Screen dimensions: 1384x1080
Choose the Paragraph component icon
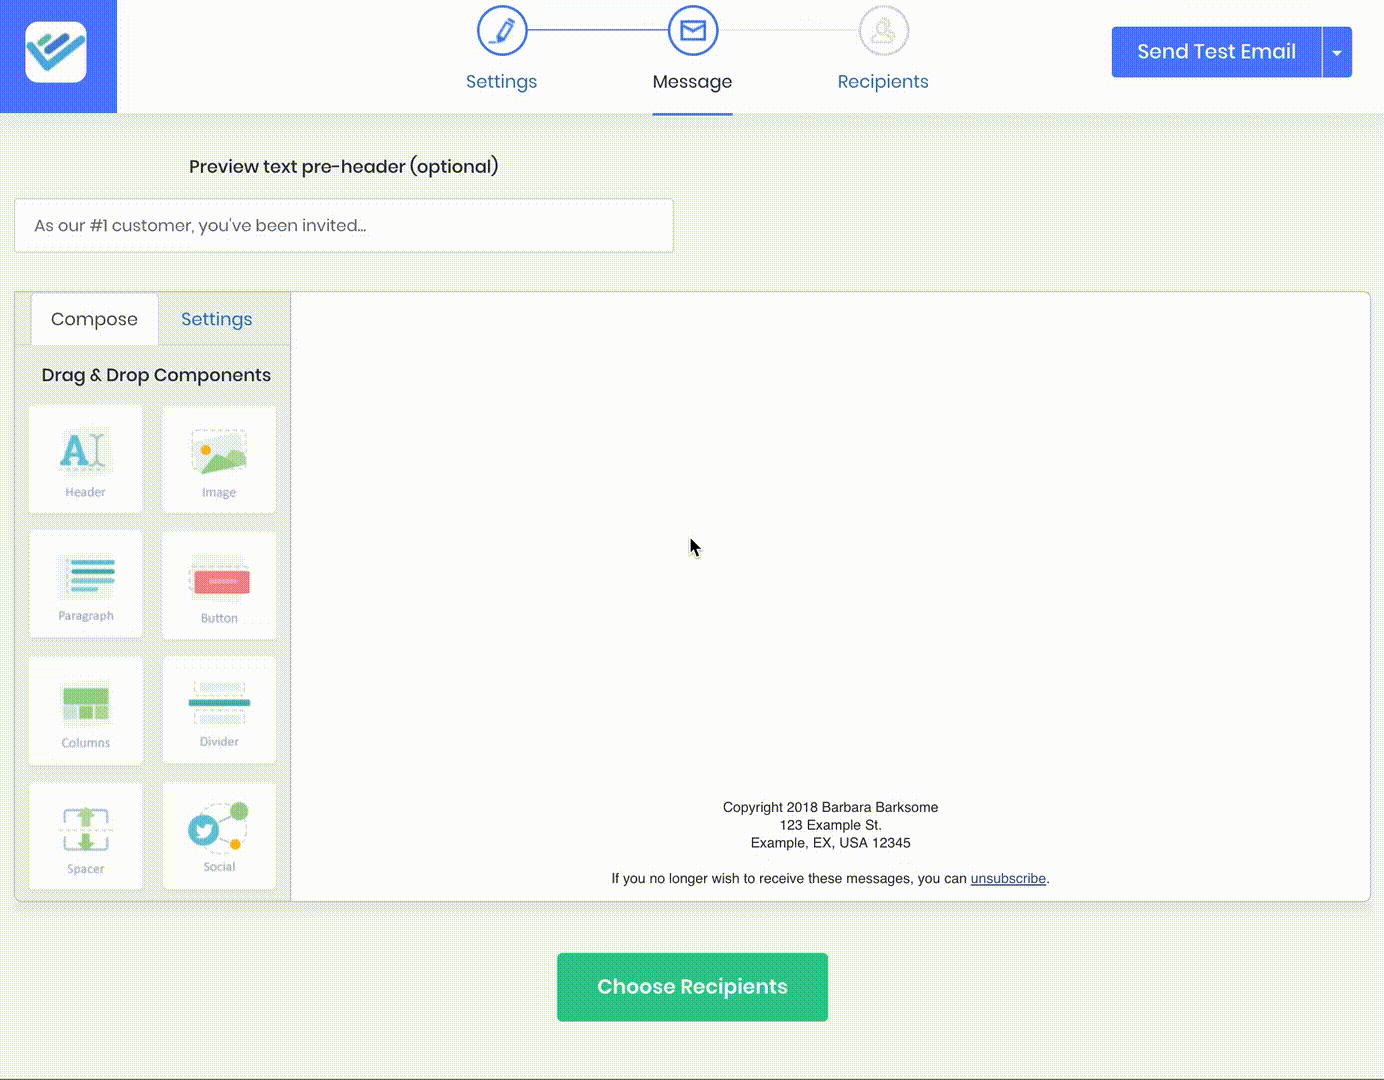[x=85, y=584]
